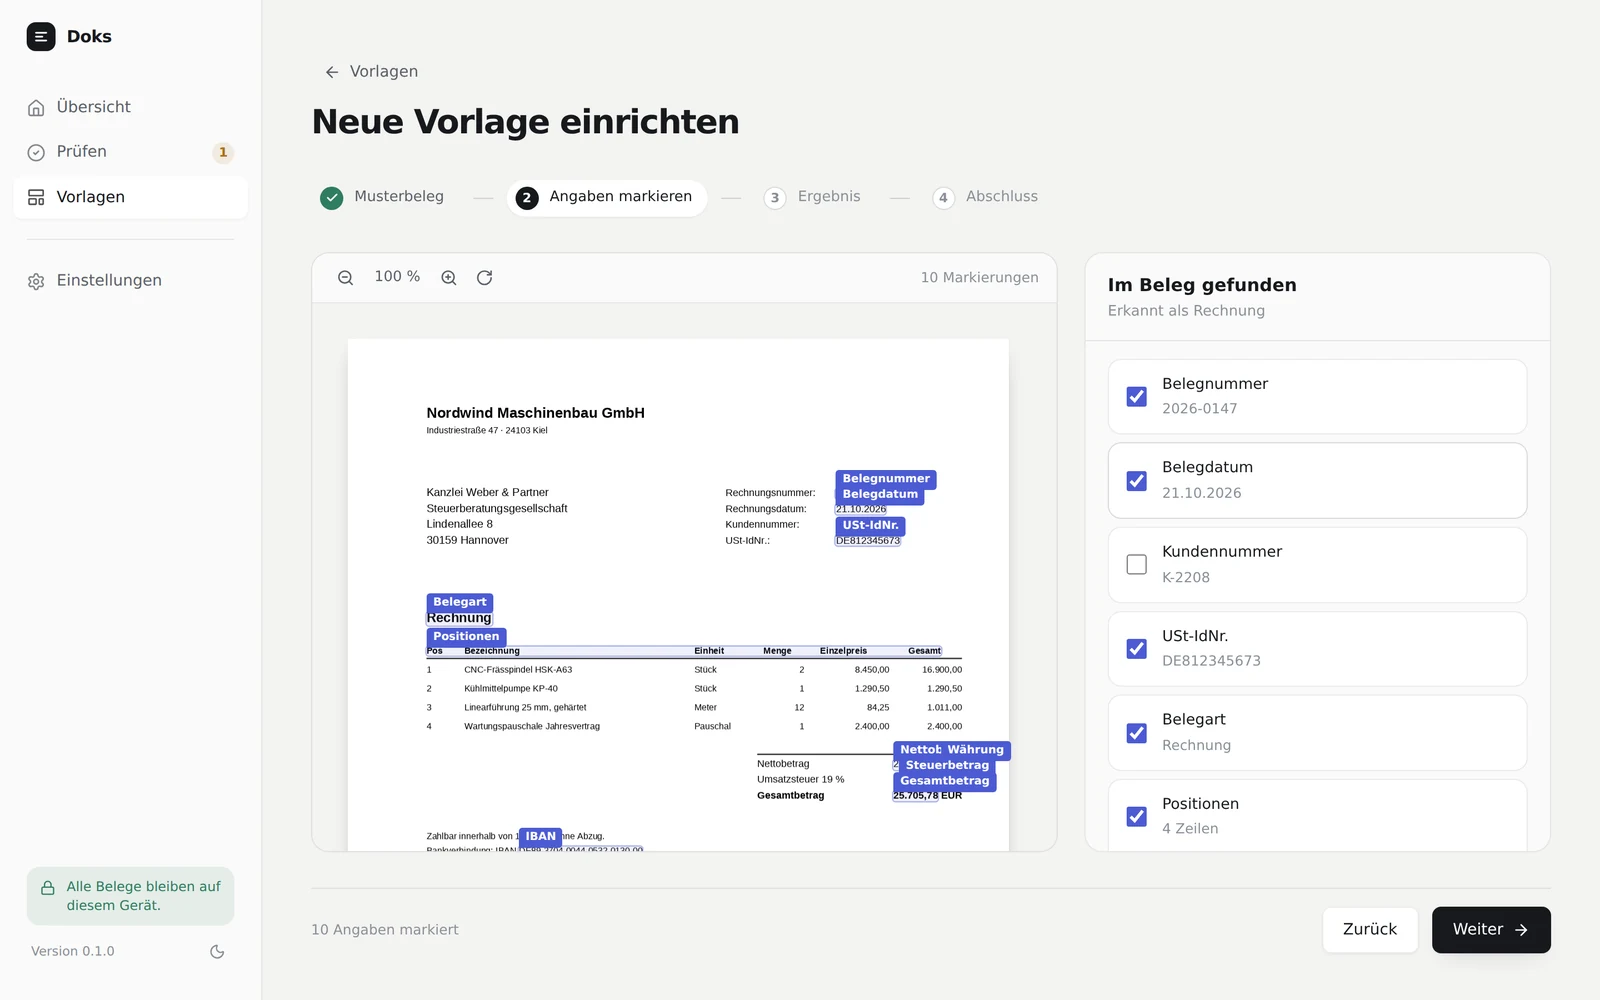Uncheck the Positionen checkbox

tap(1137, 817)
